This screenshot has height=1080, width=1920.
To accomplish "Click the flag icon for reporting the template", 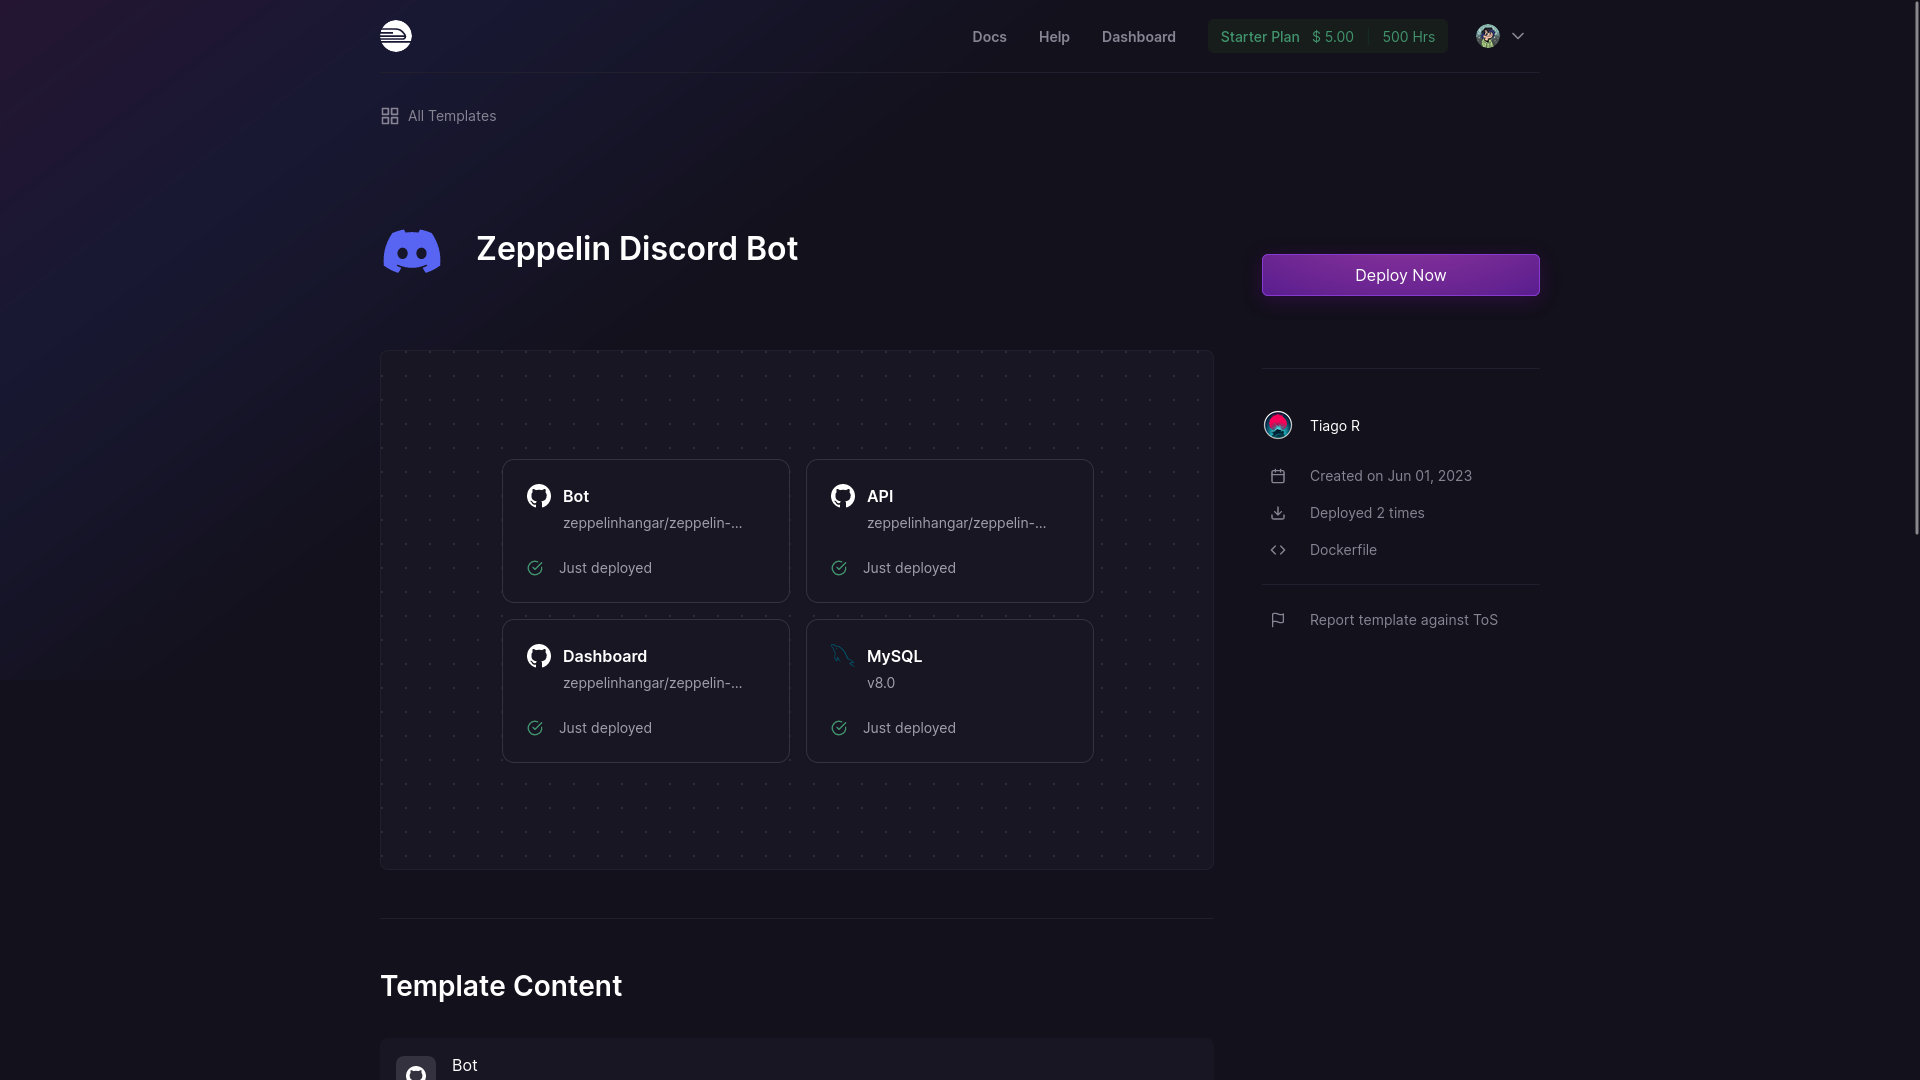I will click(x=1278, y=620).
